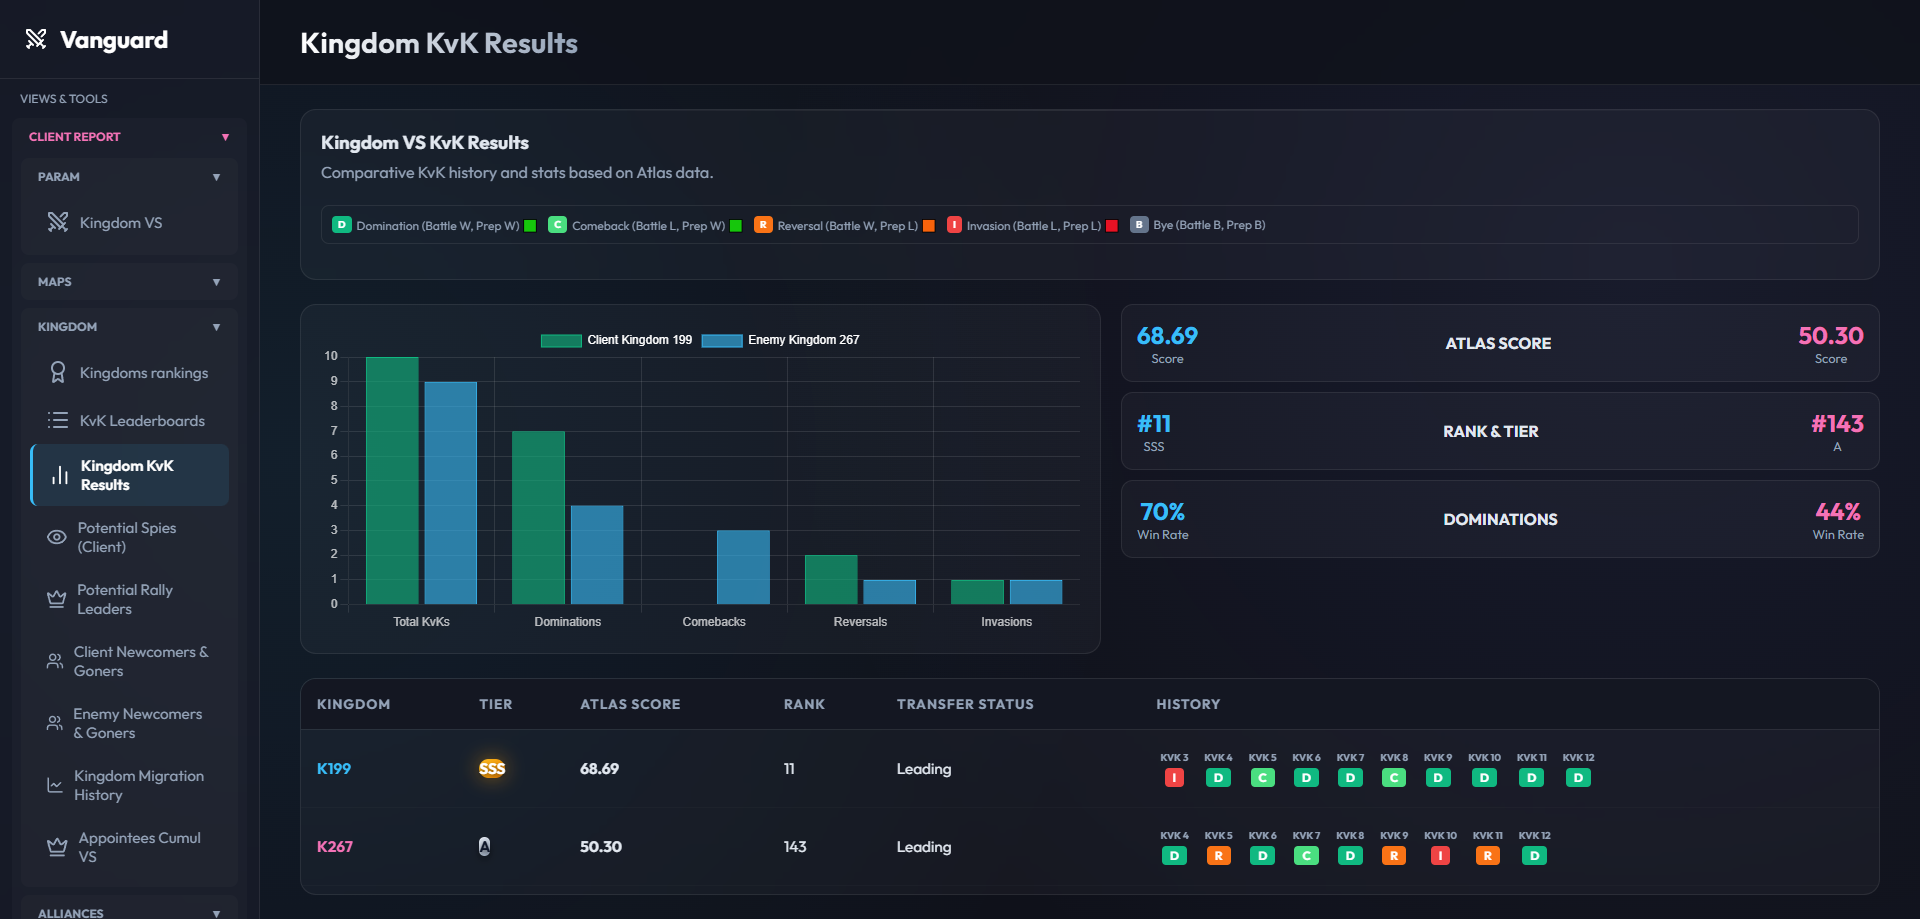The width and height of the screenshot is (1920, 919).
Task: Click the Kingdom Migration History chart icon
Action: pos(55,785)
